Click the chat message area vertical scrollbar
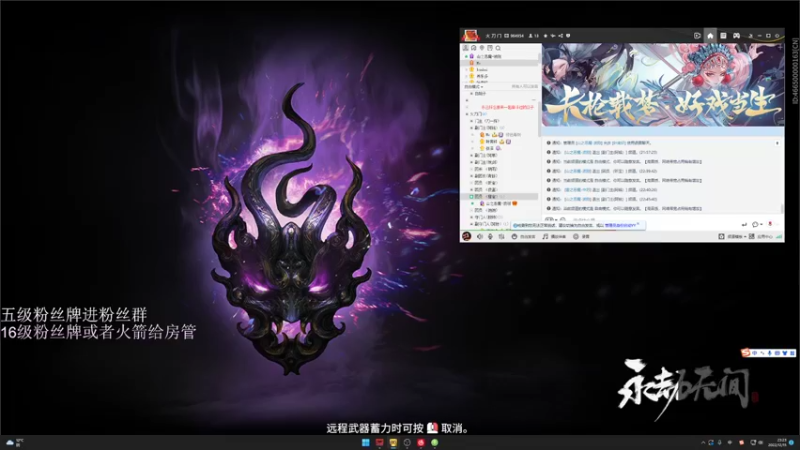Image resolution: width=800 pixels, height=450 pixels. pyautogui.click(x=782, y=208)
